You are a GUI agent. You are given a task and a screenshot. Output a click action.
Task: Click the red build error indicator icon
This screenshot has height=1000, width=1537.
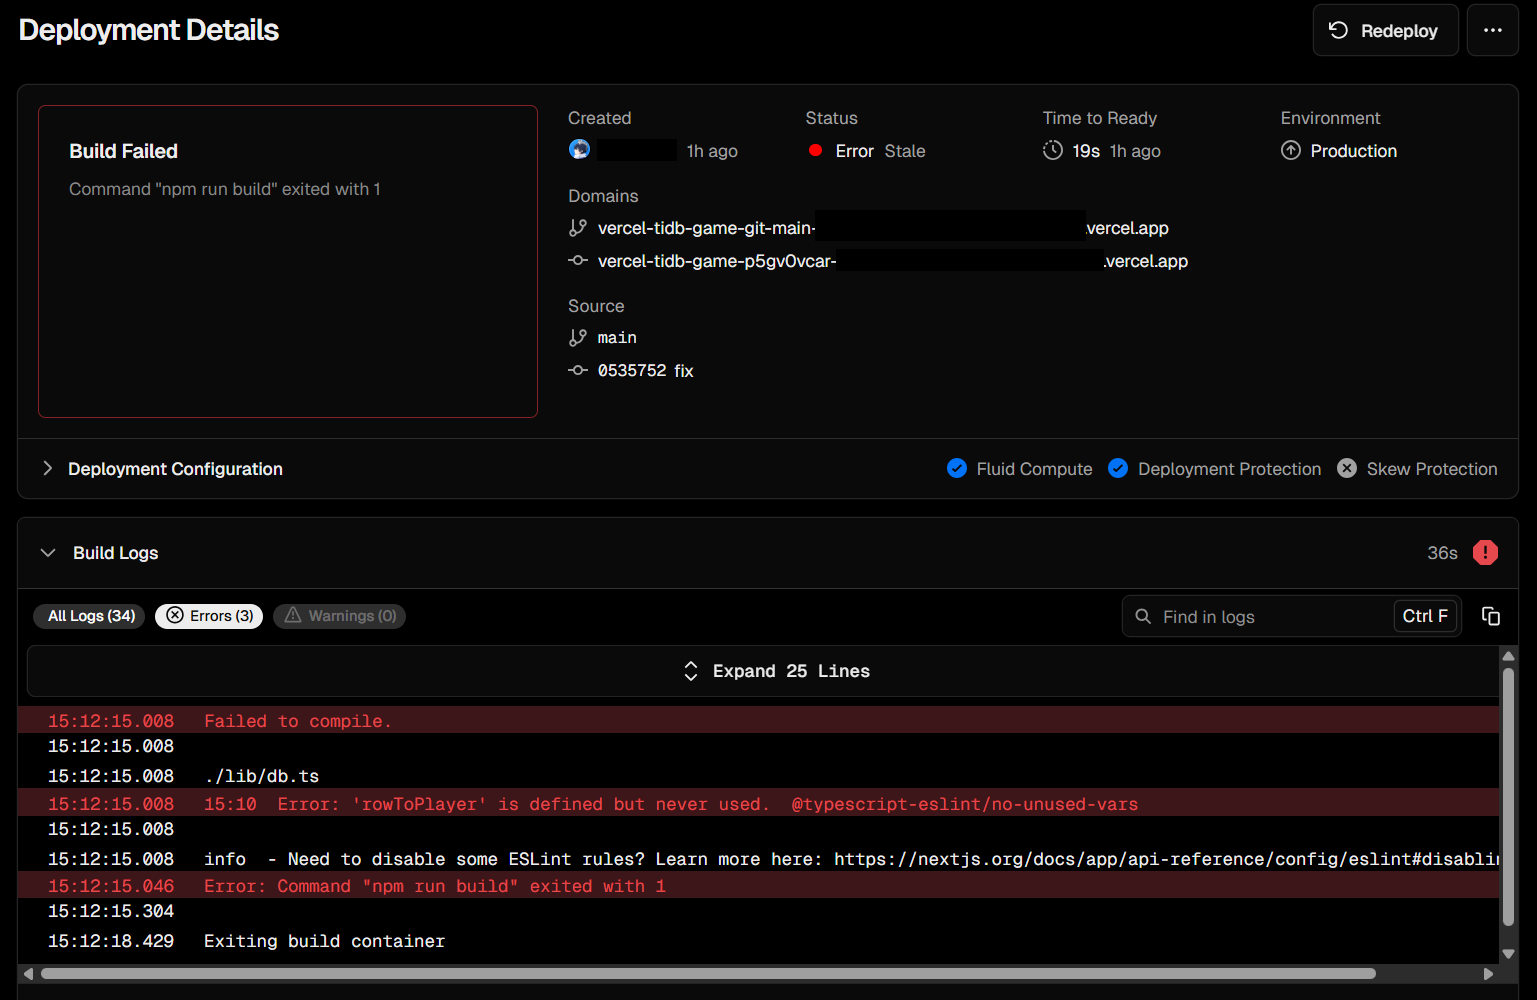(1485, 552)
